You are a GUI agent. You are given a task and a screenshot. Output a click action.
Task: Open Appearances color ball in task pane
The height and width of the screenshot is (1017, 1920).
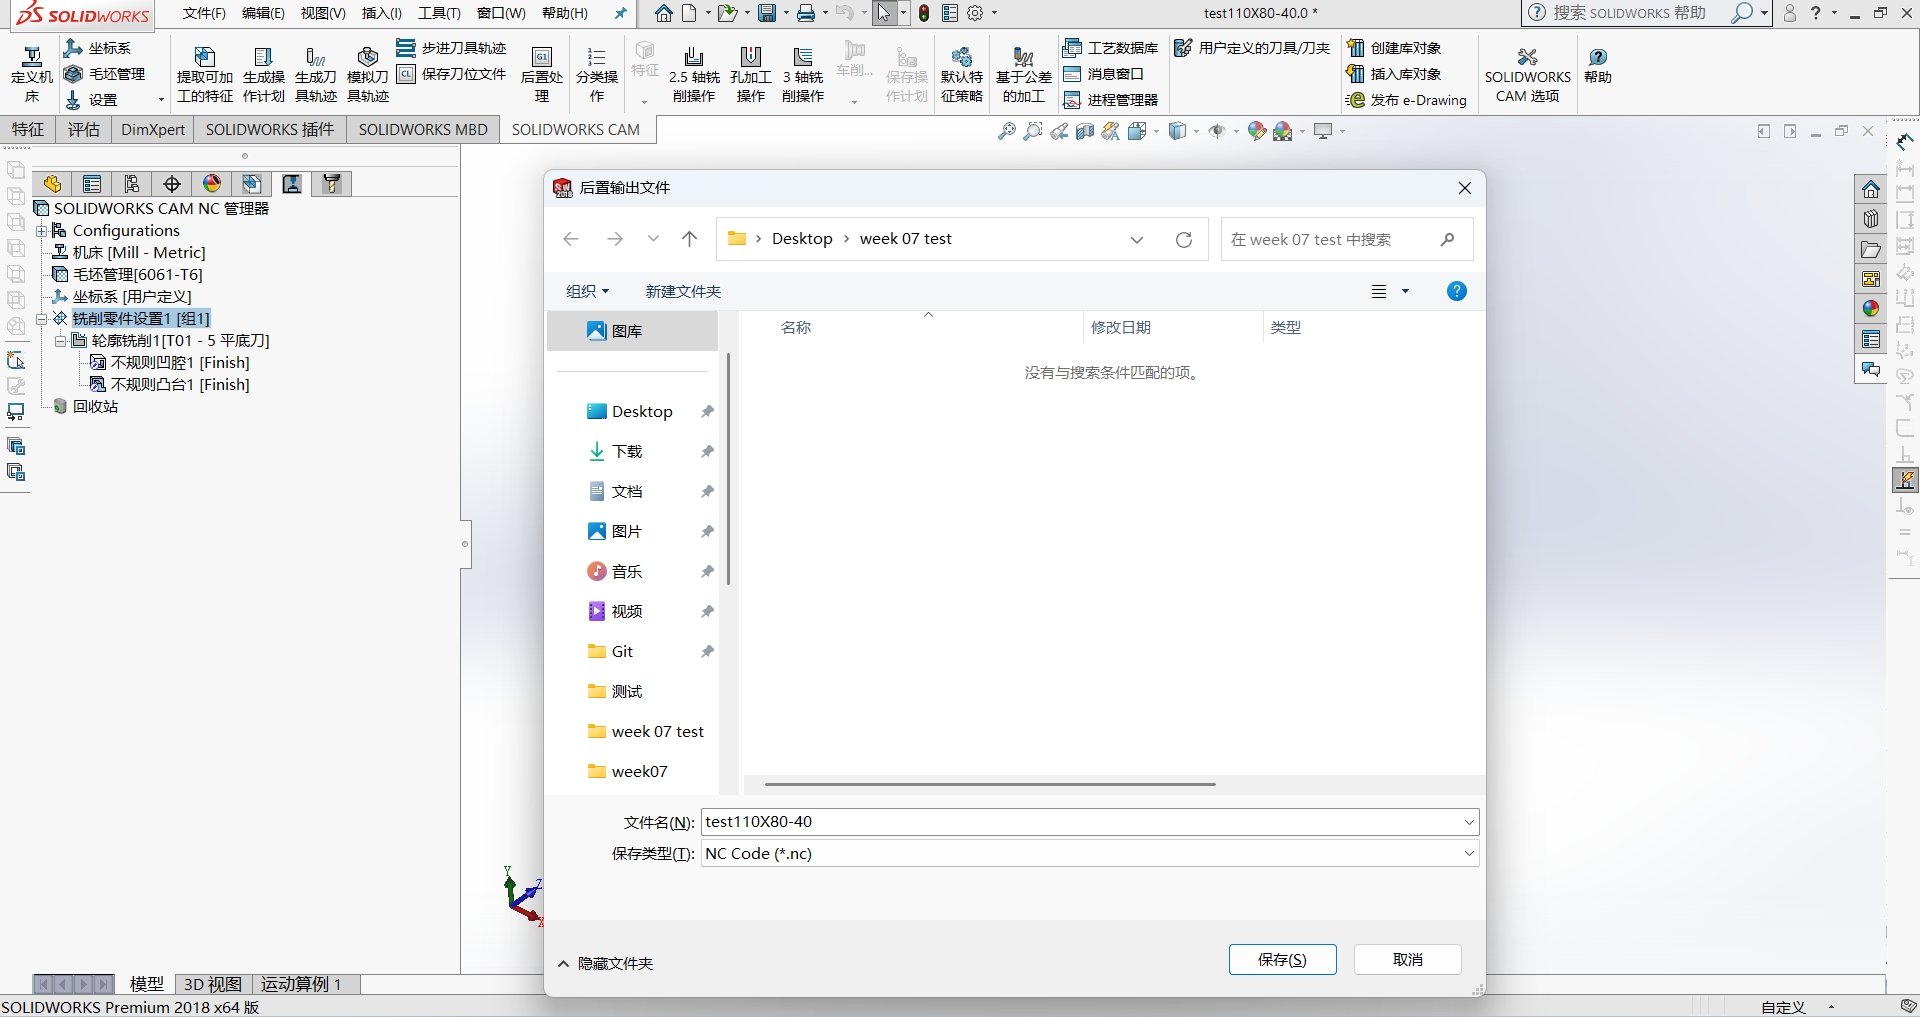pos(1871,309)
